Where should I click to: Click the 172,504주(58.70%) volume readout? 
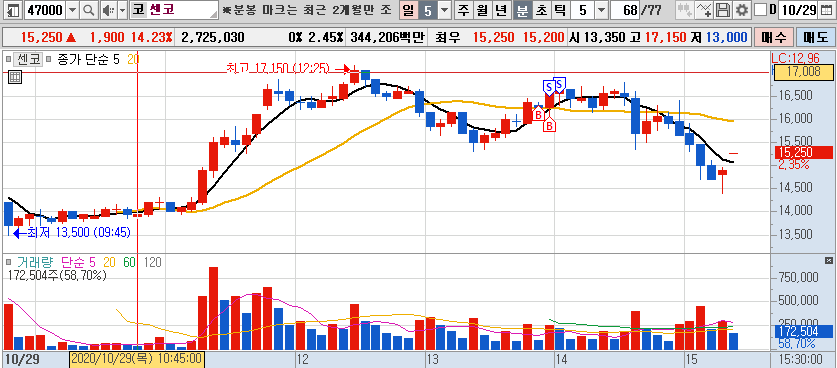(57, 276)
